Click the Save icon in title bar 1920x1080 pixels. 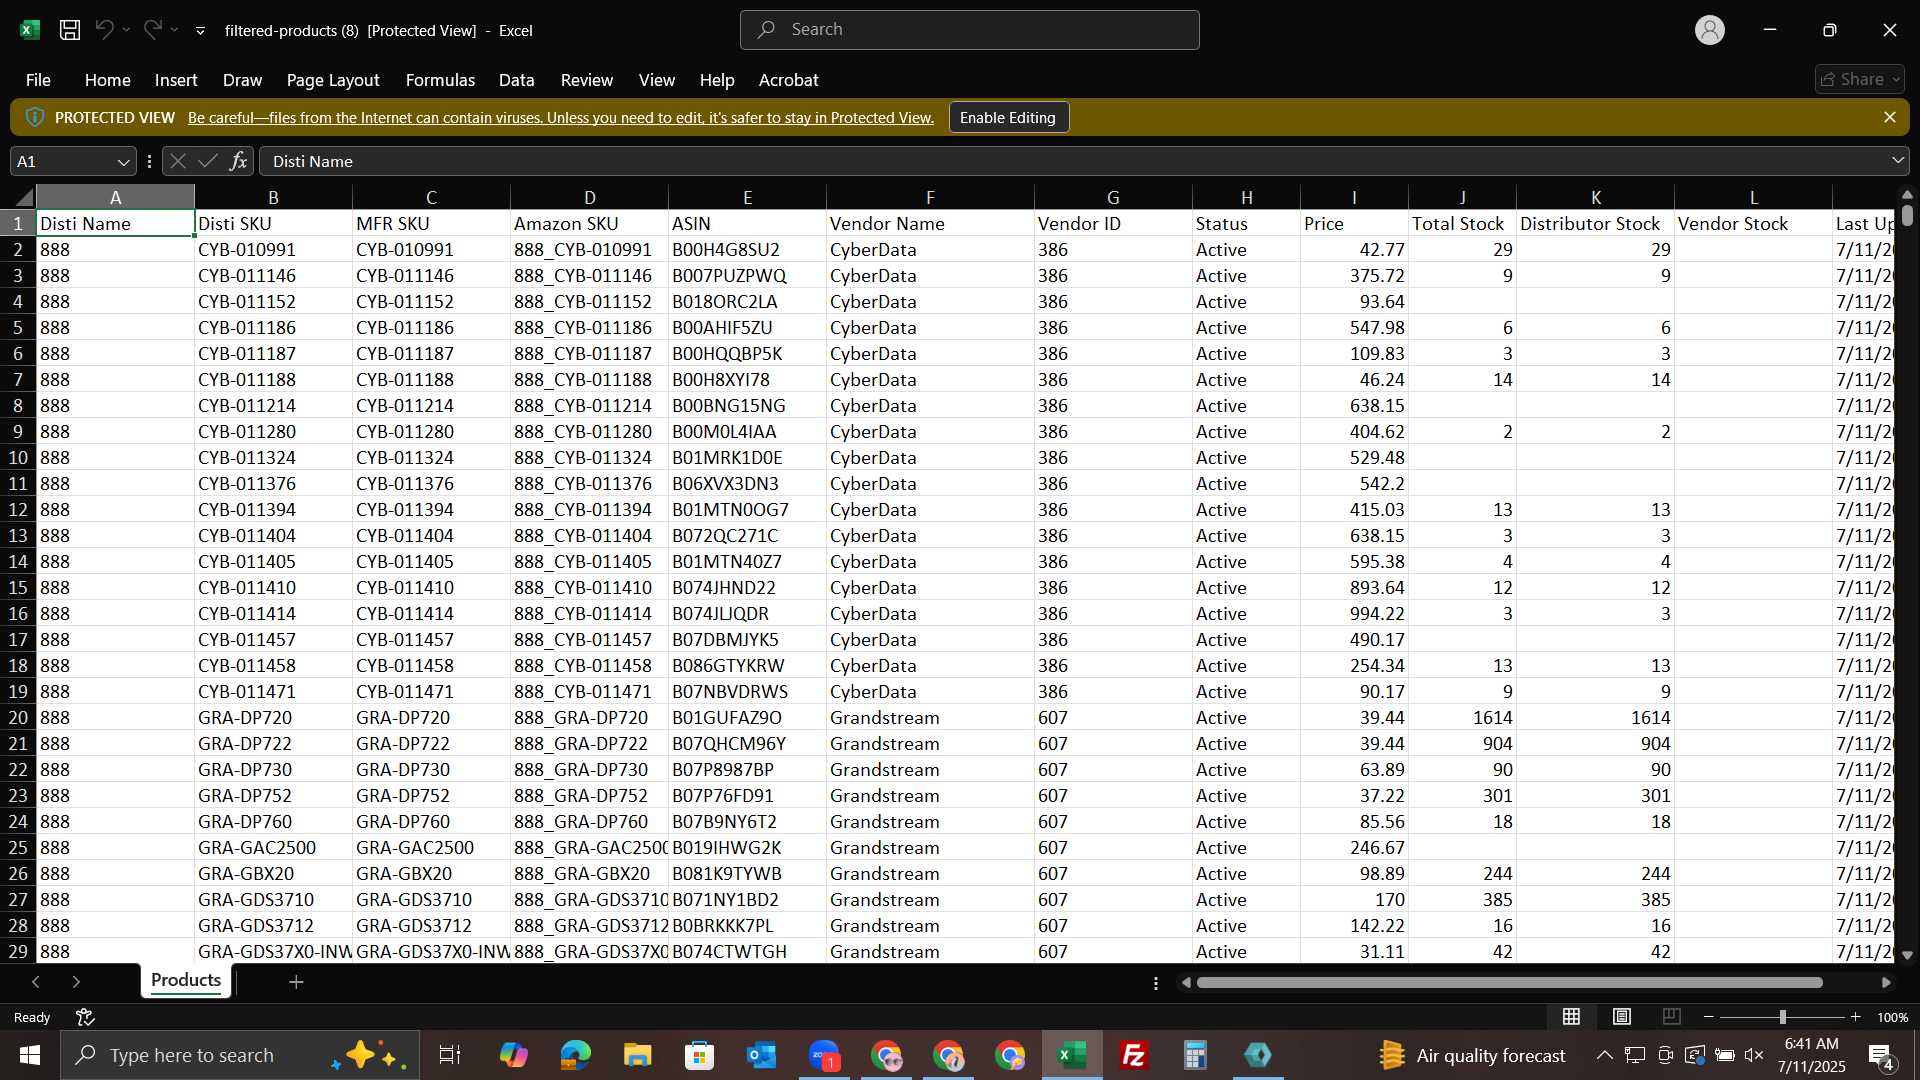point(70,30)
